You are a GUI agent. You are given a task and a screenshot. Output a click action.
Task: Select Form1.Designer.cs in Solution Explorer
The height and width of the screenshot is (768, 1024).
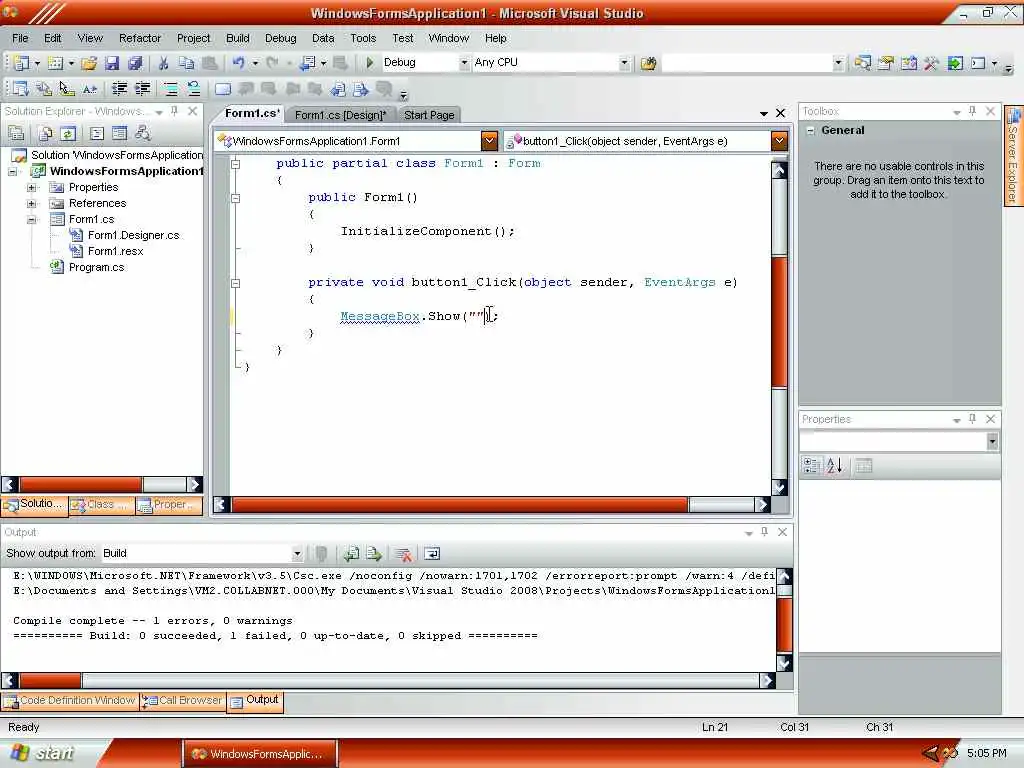pyautogui.click(x=133, y=235)
